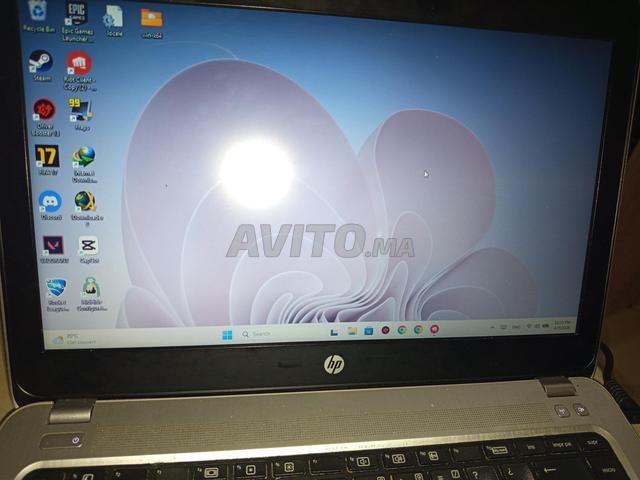The width and height of the screenshot is (640, 480).
Task: Launch Rocket League desktop shortcut
Action: (56, 288)
